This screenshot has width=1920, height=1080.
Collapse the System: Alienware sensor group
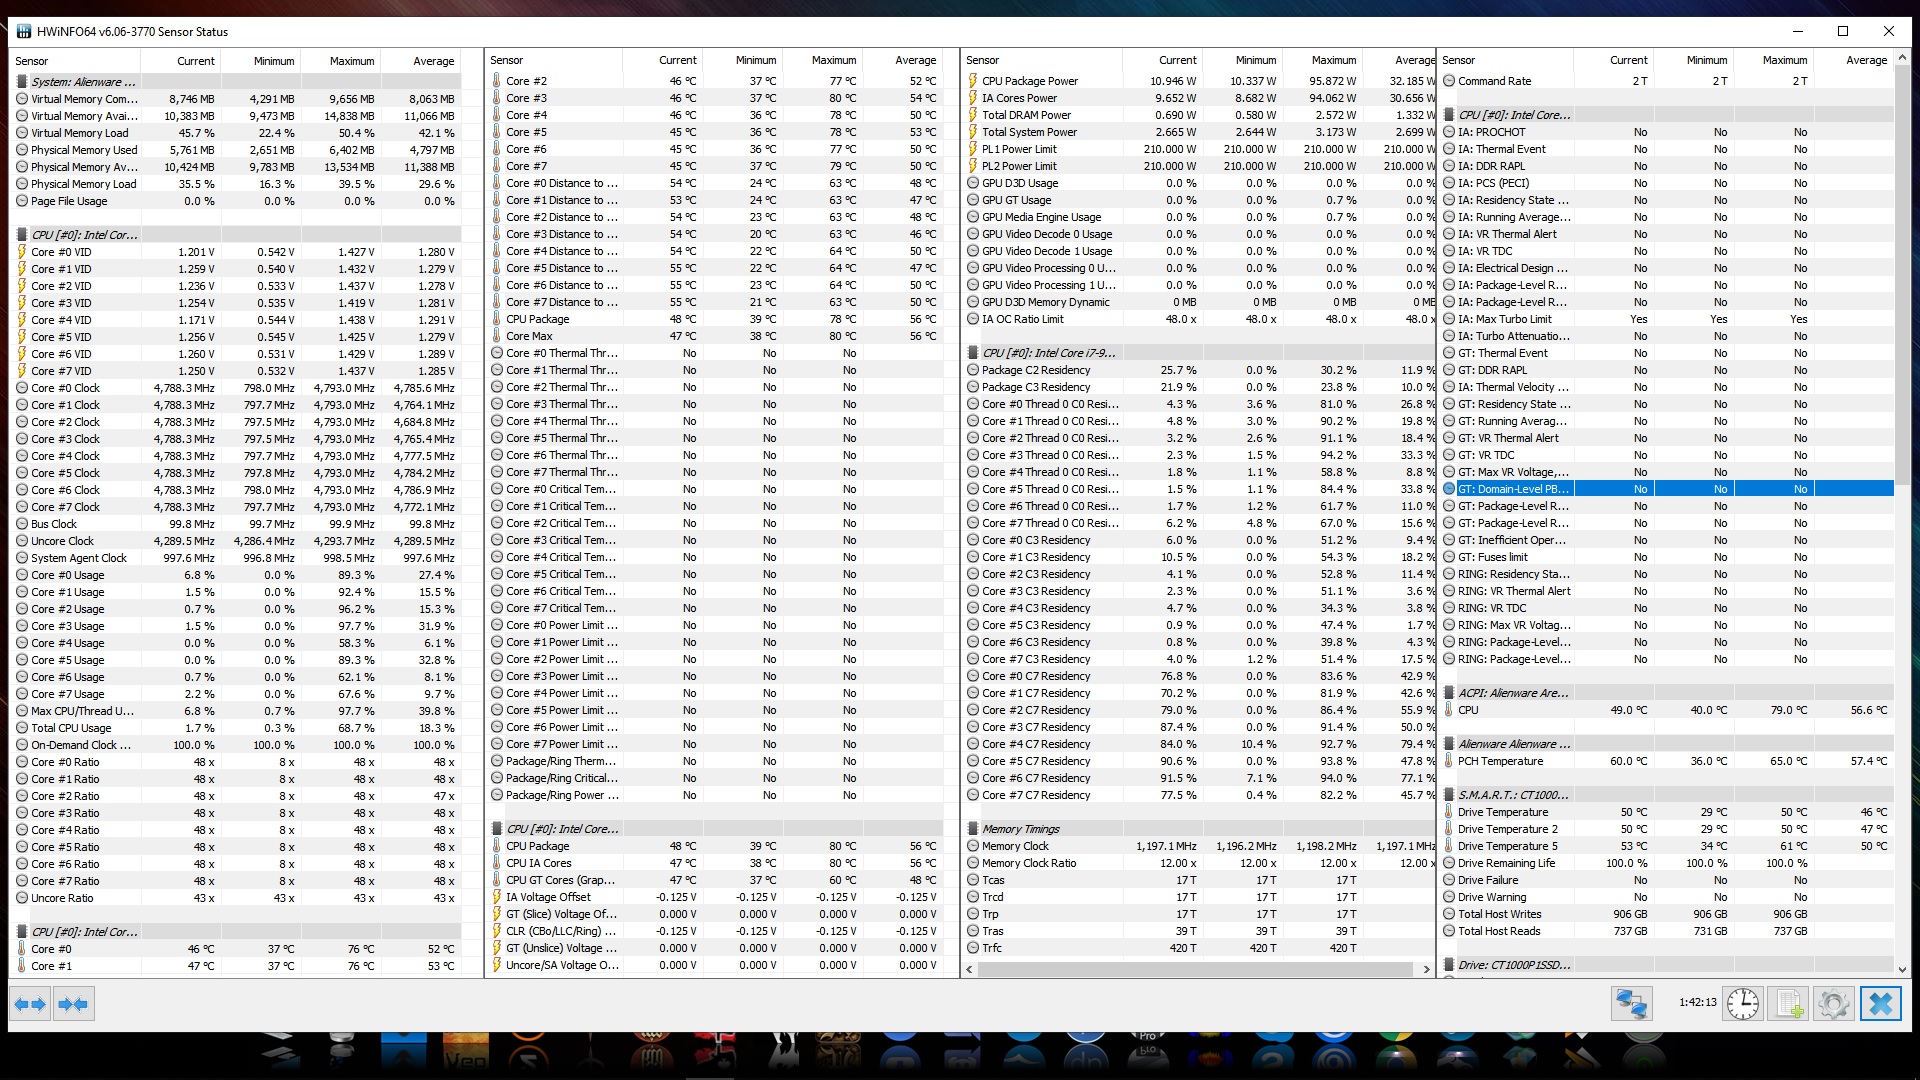[x=83, y=82]
